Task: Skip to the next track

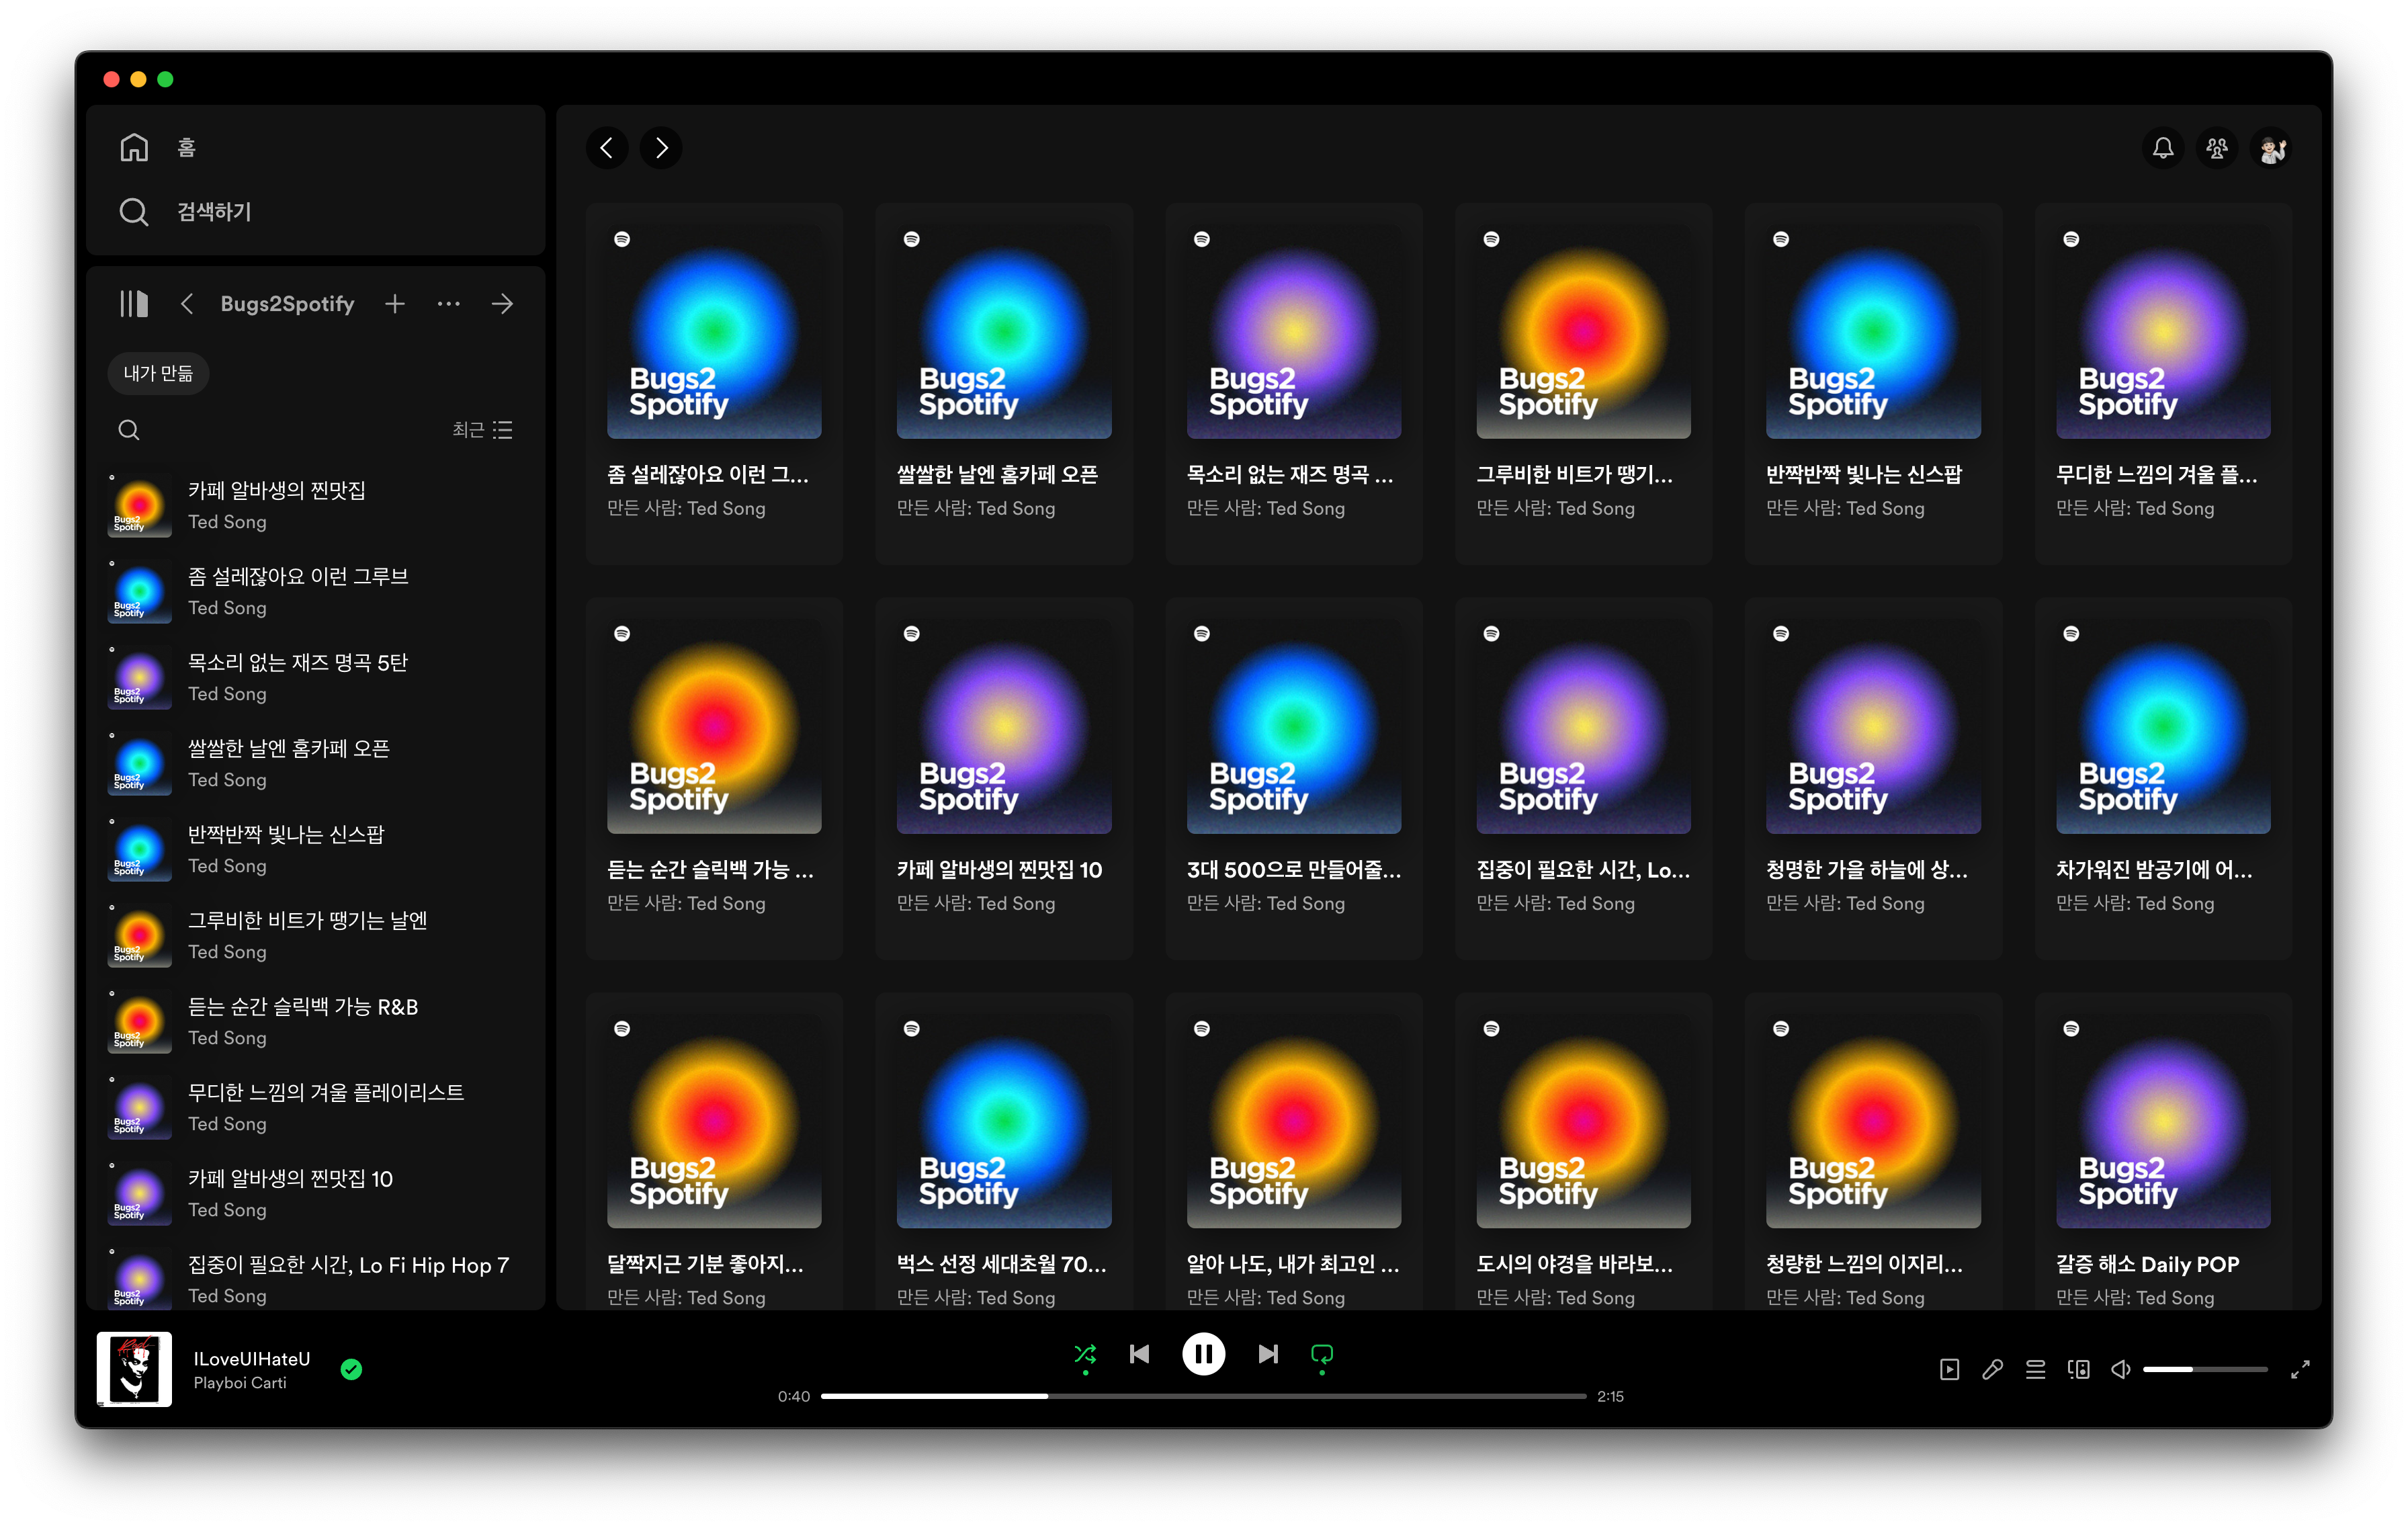Action: 1267,1354
